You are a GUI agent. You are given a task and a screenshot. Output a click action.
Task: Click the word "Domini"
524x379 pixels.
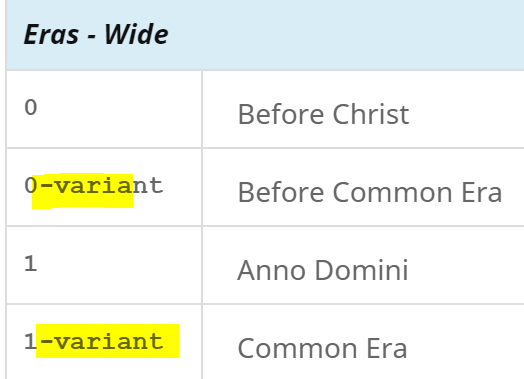[x=362, y=270]
